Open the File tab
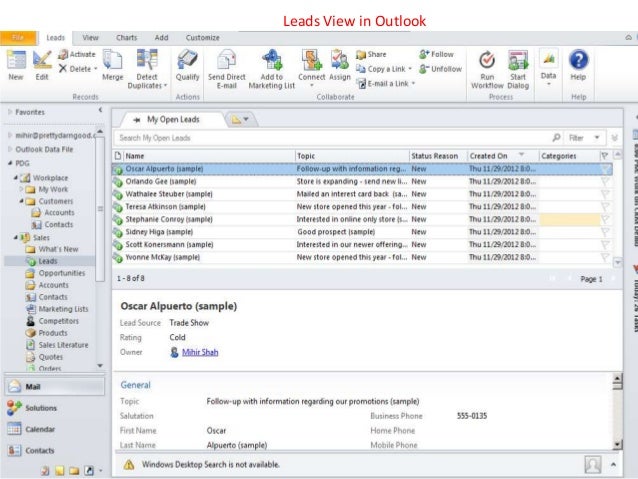 click(x=18, y=38)
